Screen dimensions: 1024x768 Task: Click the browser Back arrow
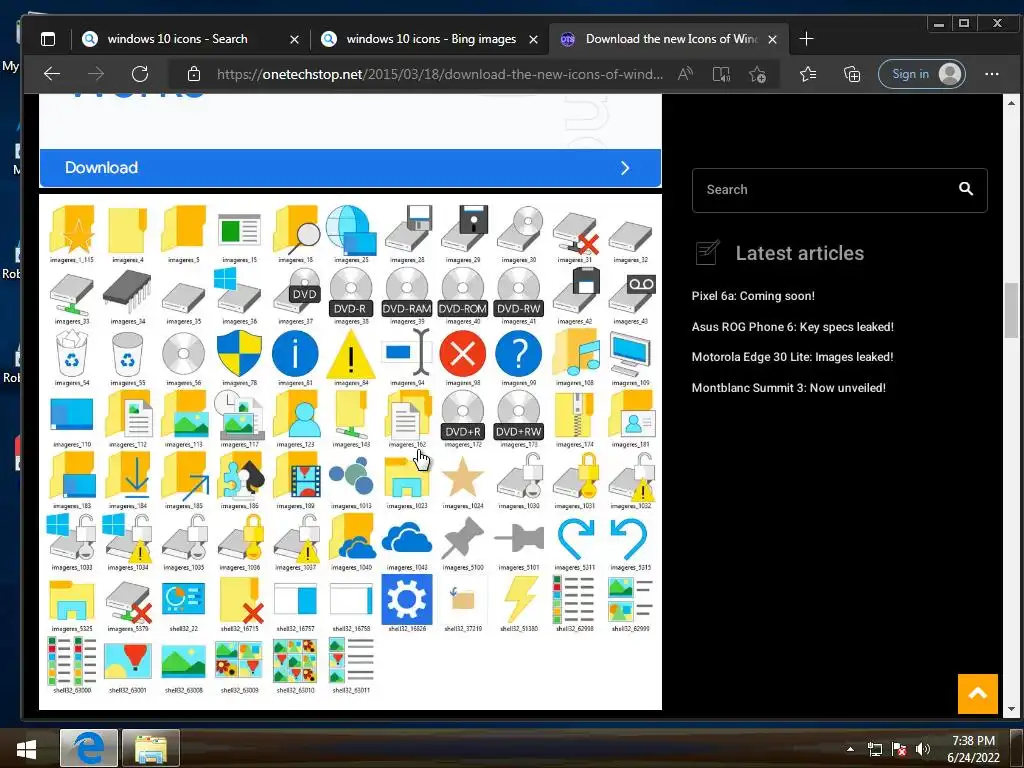[52, 74]
